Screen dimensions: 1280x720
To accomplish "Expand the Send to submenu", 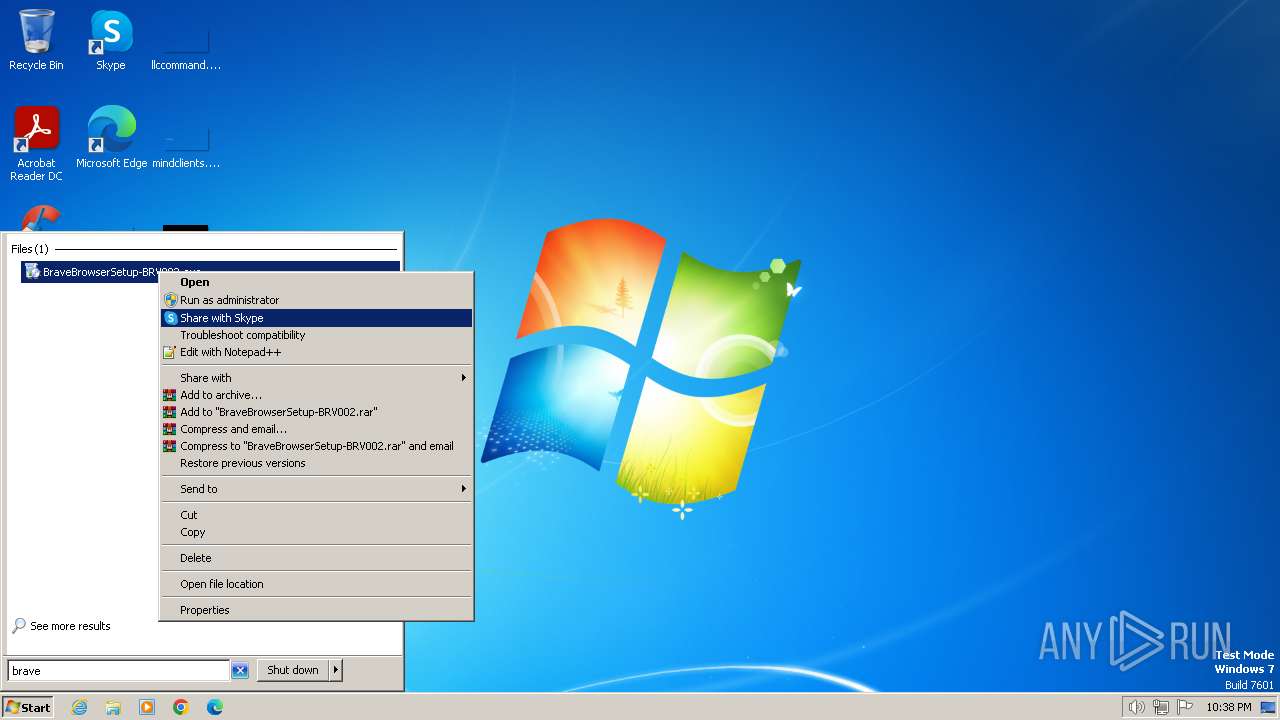I will [316, 489].
